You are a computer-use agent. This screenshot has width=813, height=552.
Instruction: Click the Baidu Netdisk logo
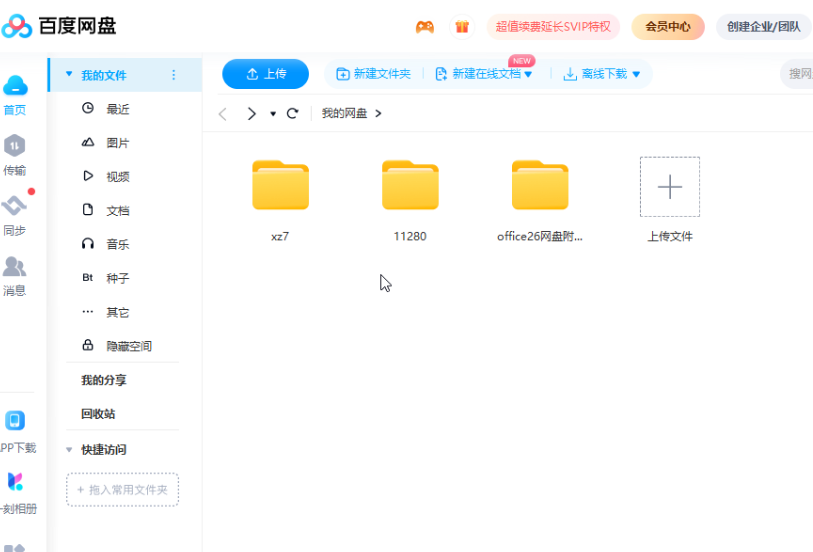[x=59, y=26]
